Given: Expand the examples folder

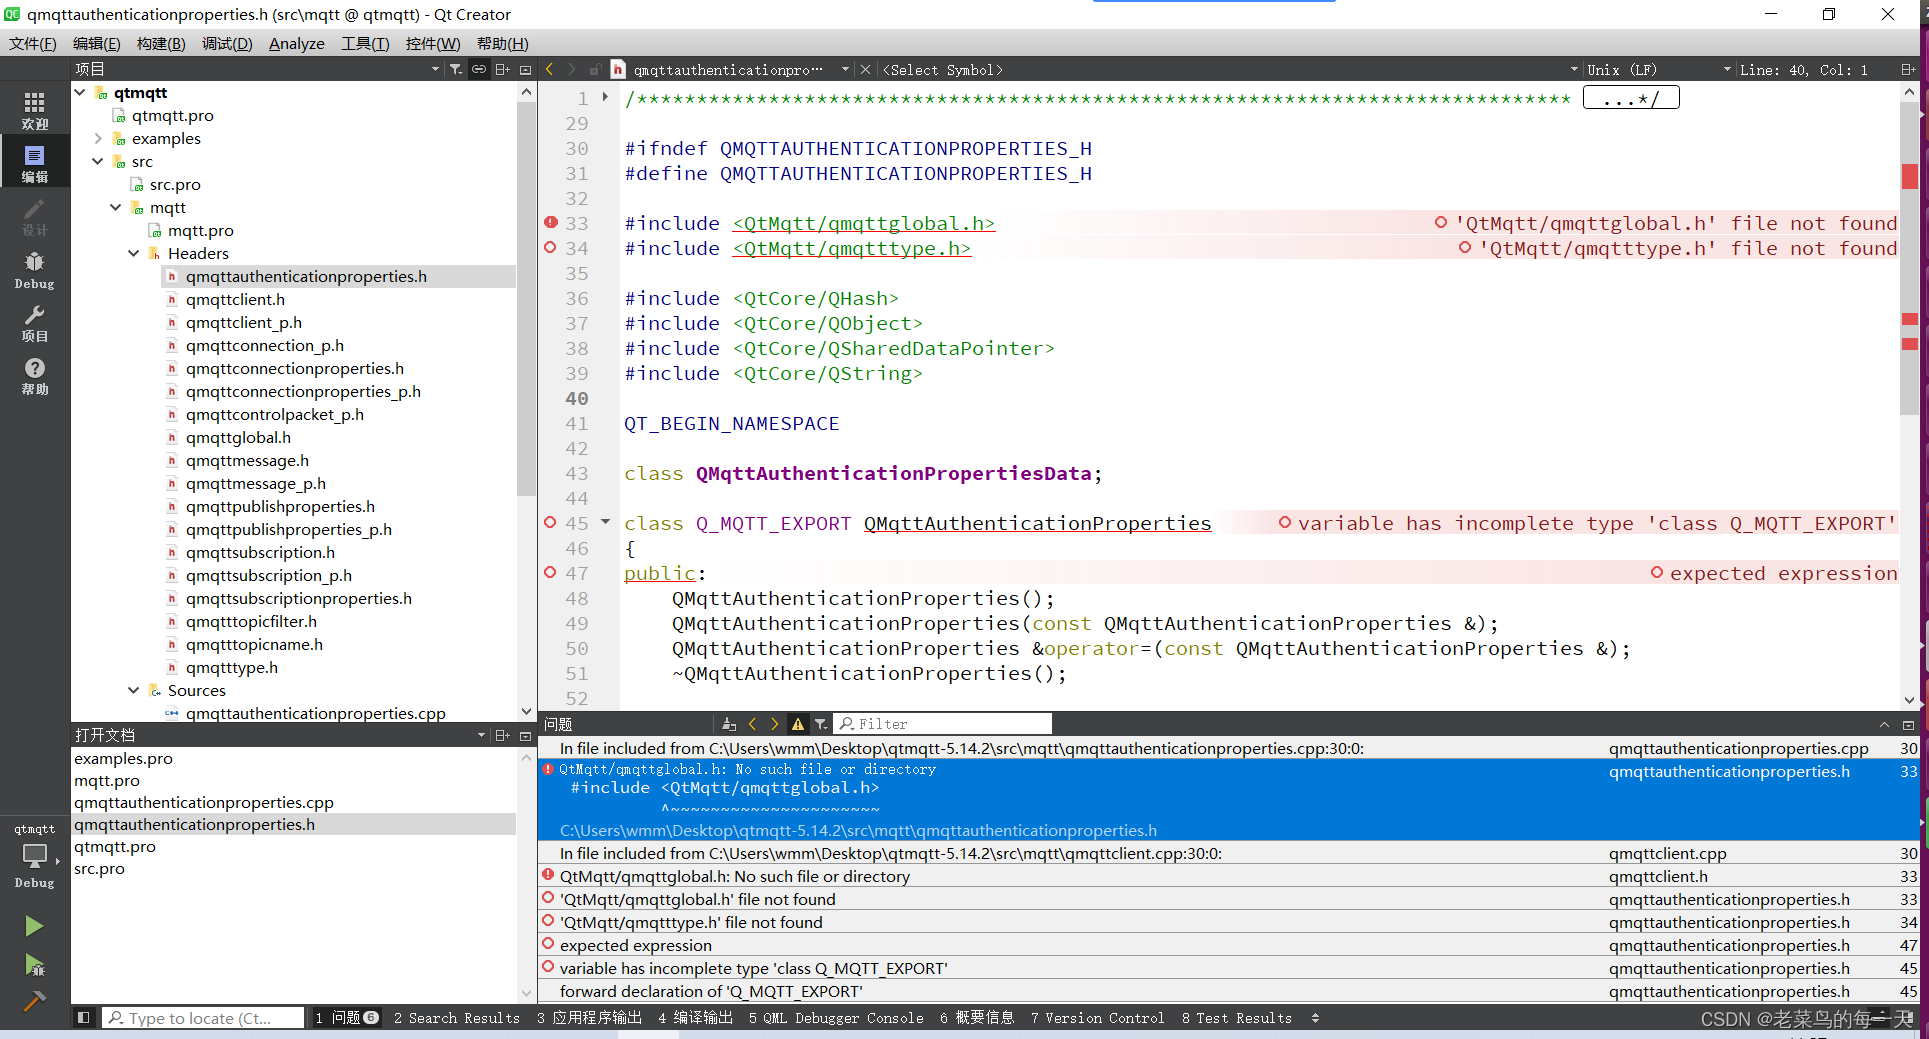Looking at the screenshot, I should click(x=98, y=138).
